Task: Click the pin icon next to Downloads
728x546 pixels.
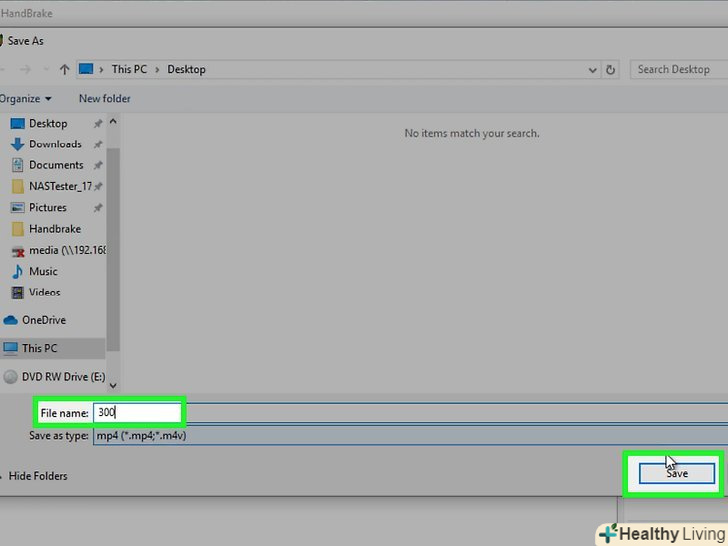Action: tap(98, 144)
